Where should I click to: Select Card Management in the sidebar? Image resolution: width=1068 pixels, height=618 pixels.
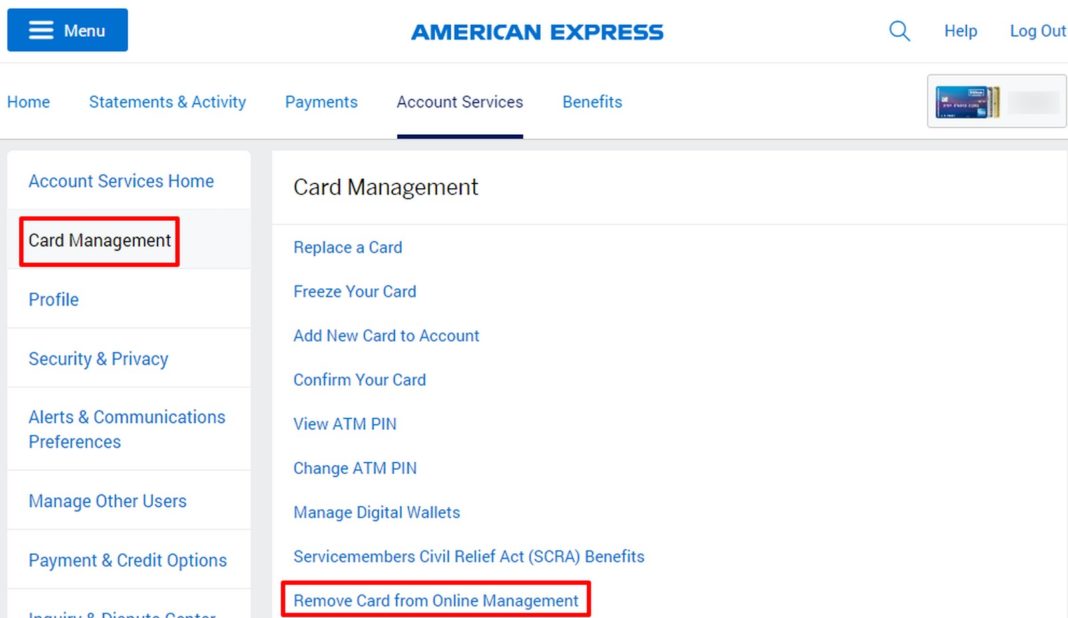97,240
